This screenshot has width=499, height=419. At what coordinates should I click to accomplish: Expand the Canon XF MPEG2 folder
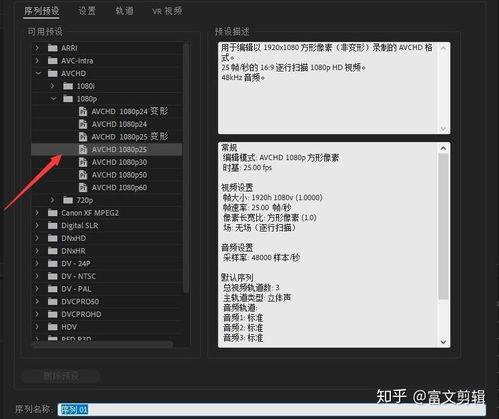37,213
